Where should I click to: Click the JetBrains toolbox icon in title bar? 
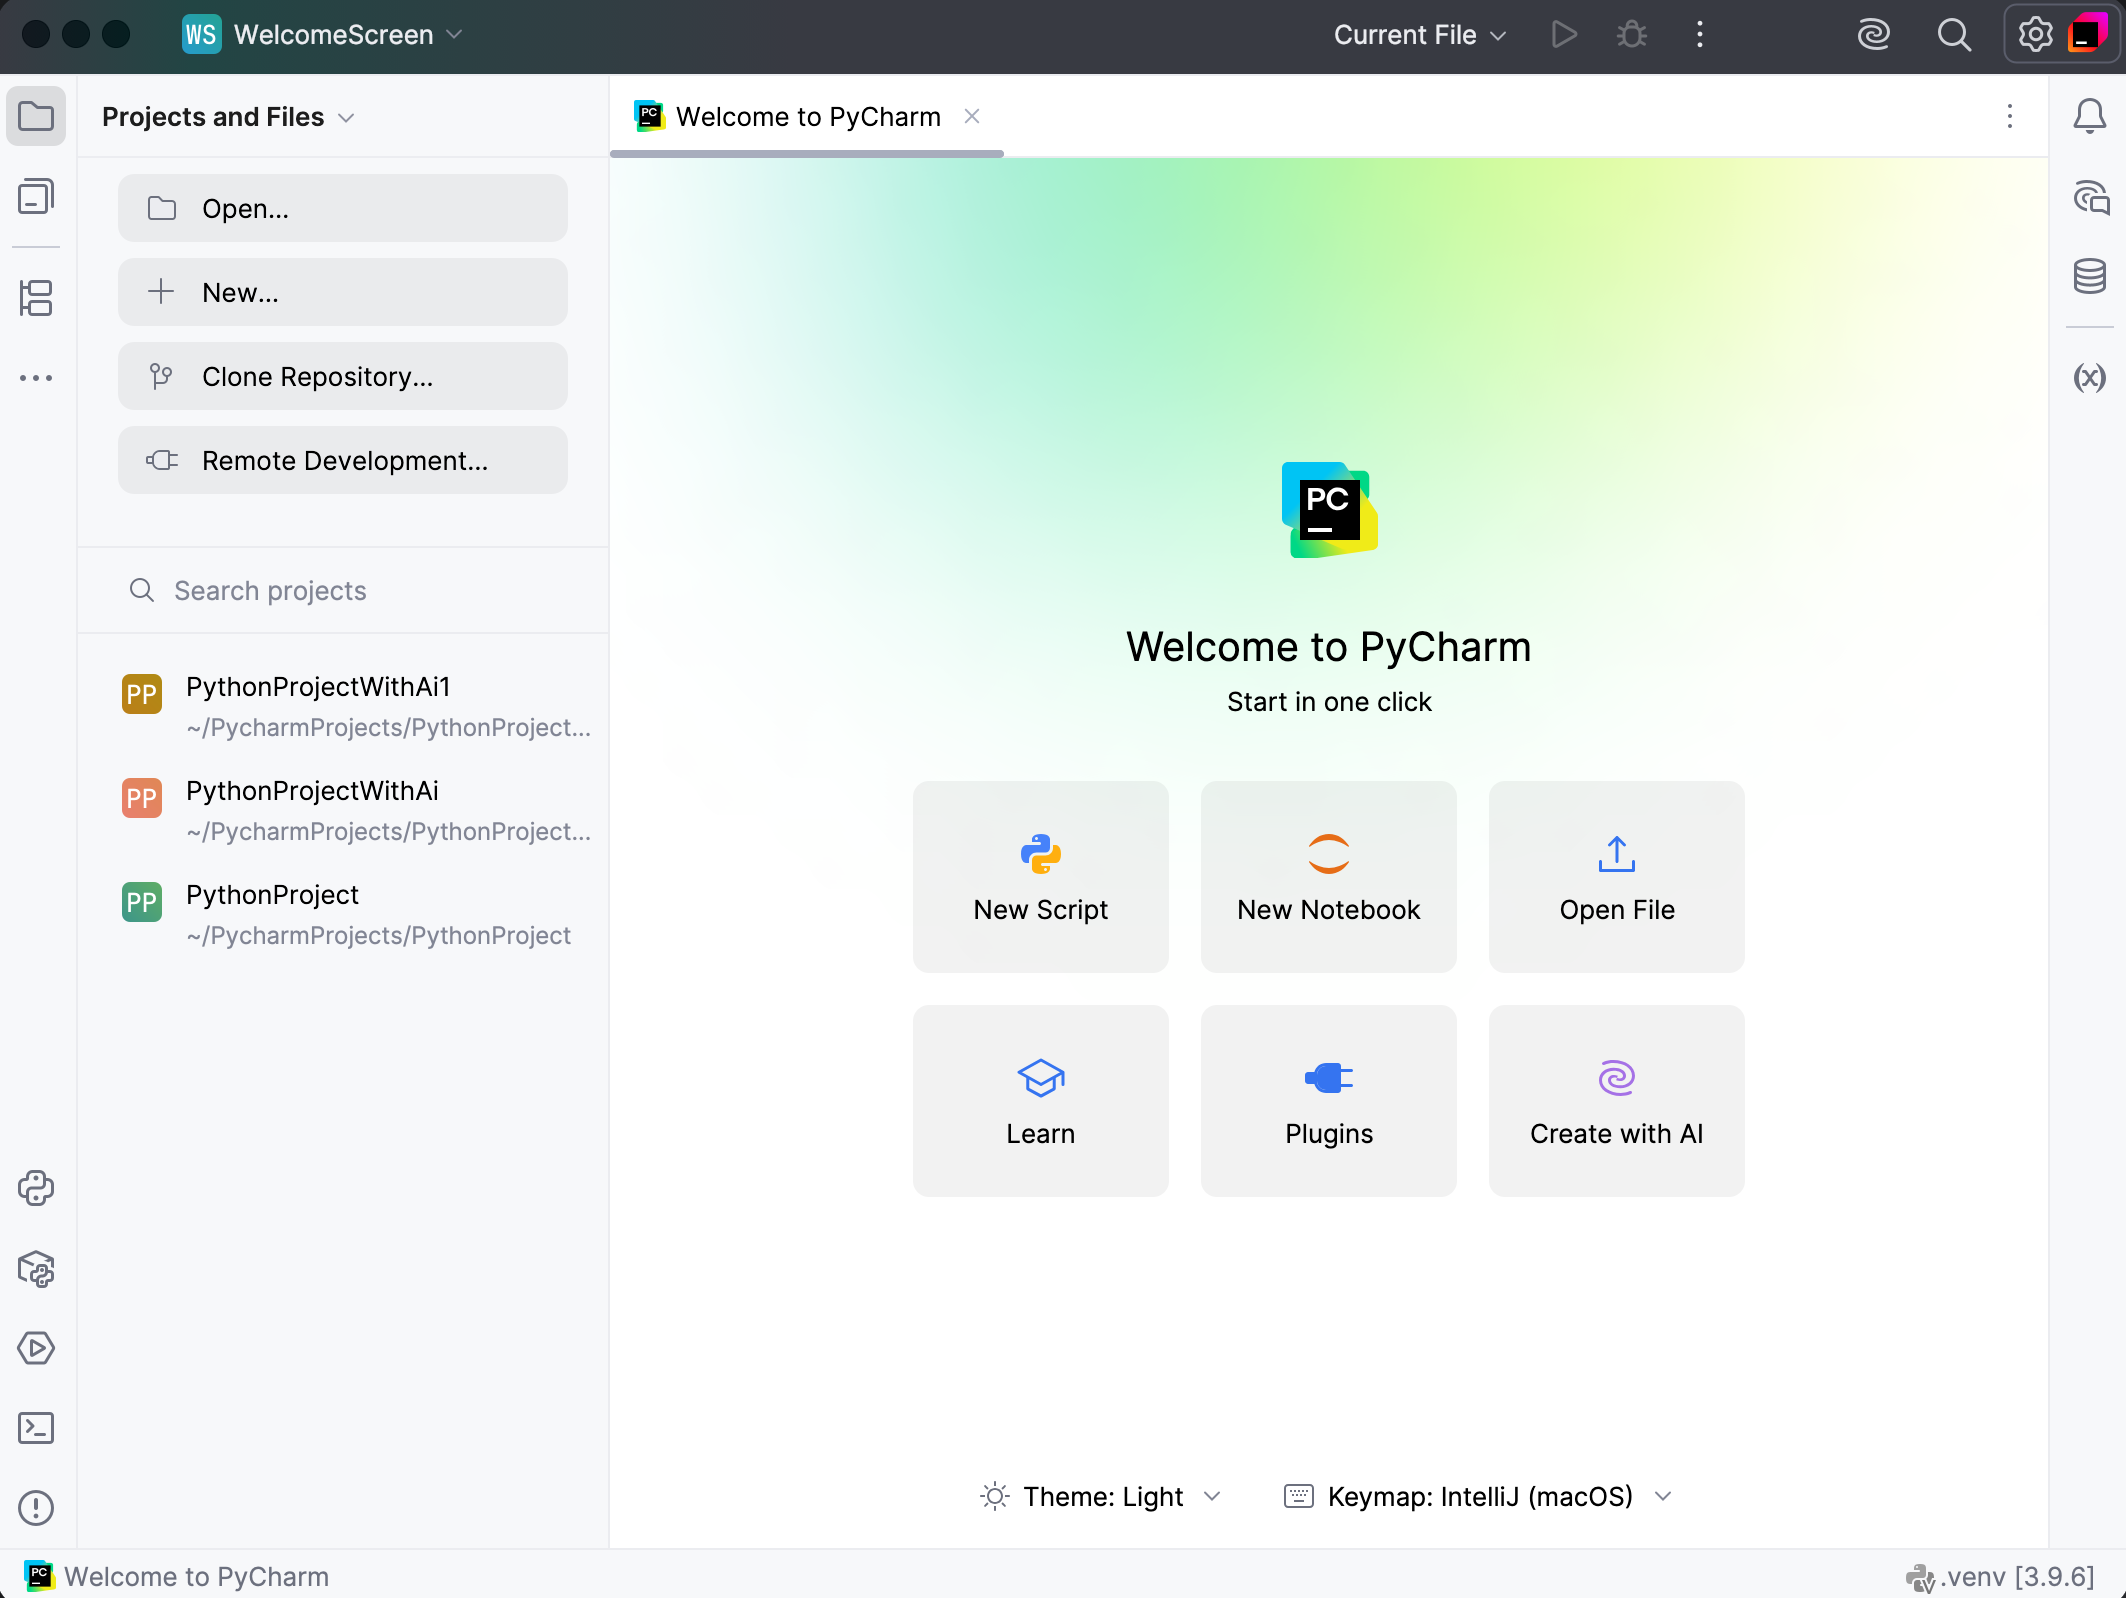coord(2088,33)
